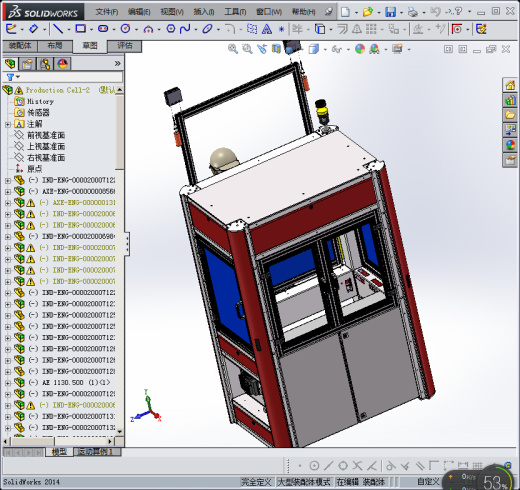
Task: Open Design Library in task pane
Action: point(510,100)
